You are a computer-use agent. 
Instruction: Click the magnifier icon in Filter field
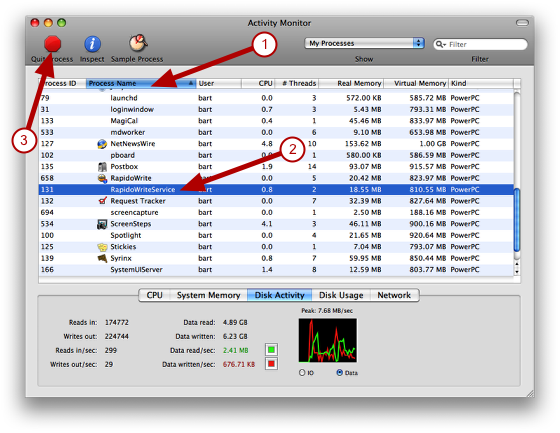440,44
